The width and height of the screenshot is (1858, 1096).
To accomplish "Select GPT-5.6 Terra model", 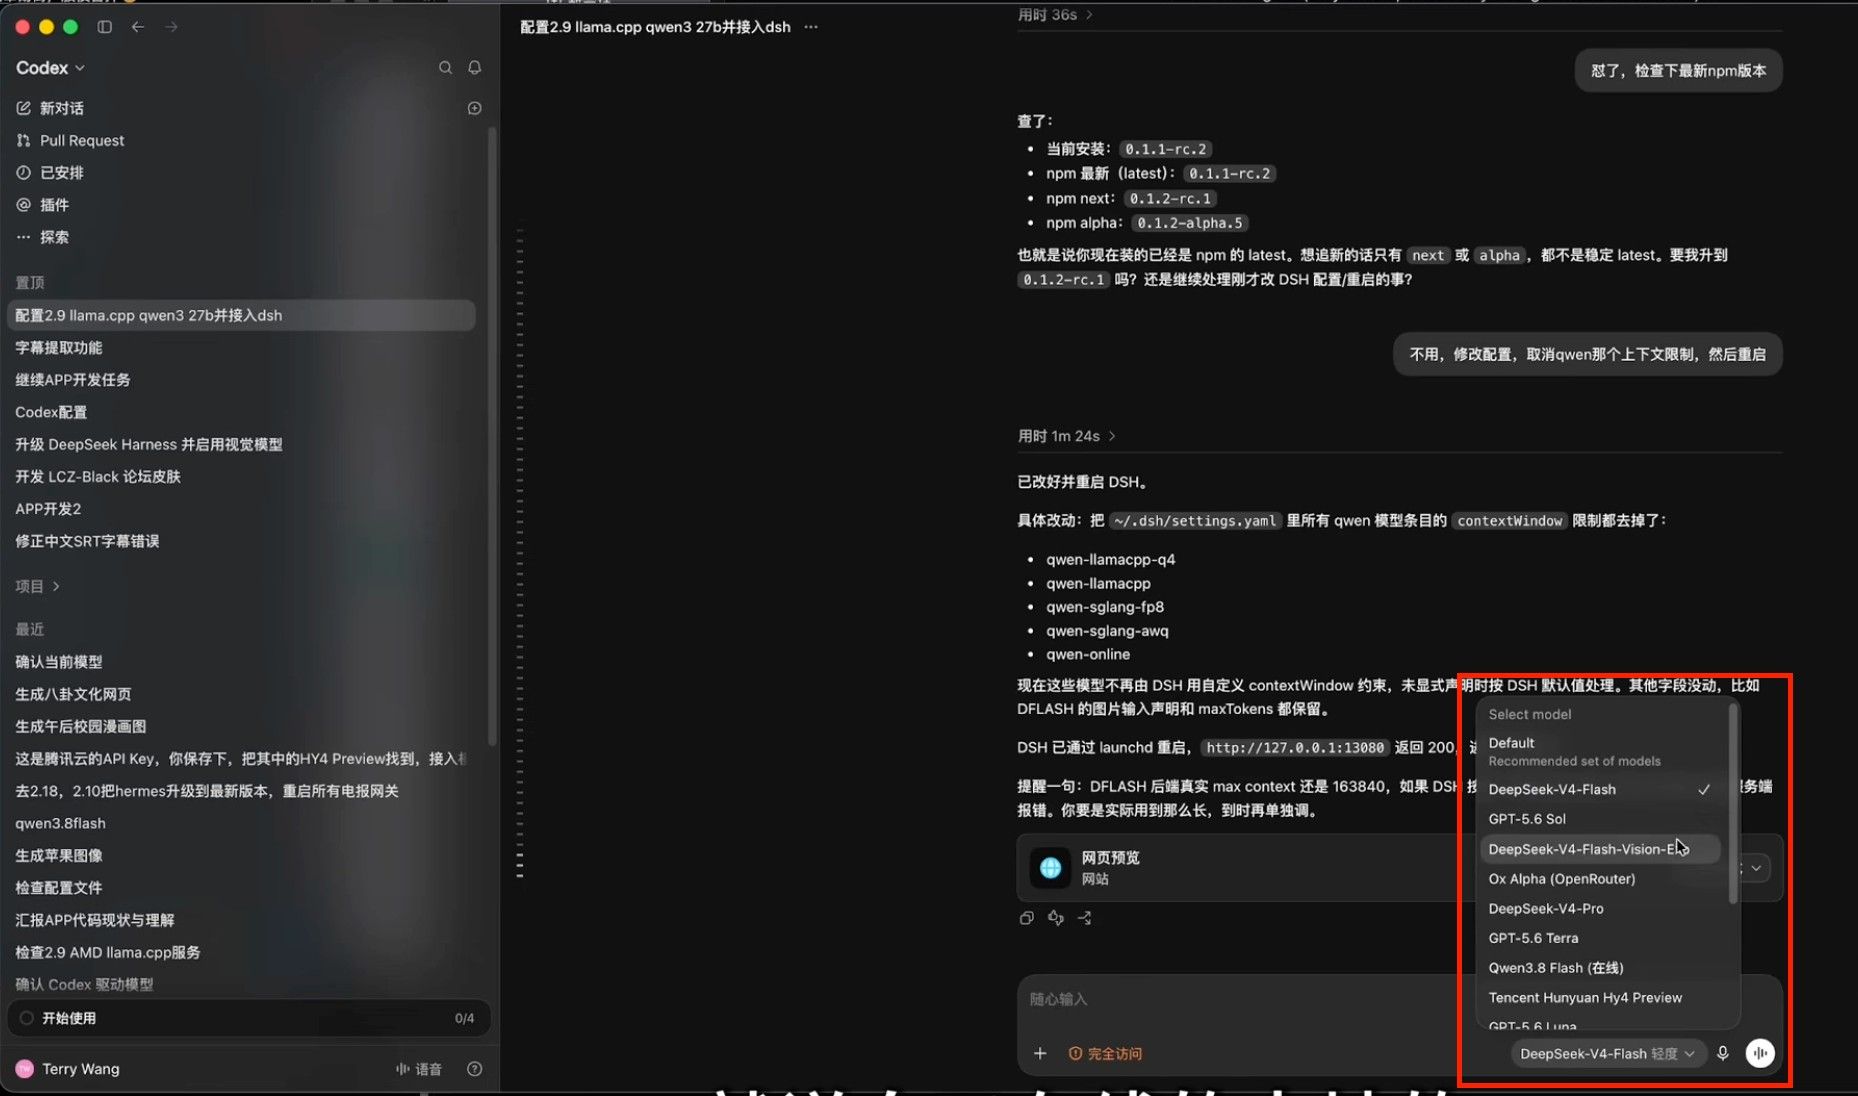I will (1599, 938).
